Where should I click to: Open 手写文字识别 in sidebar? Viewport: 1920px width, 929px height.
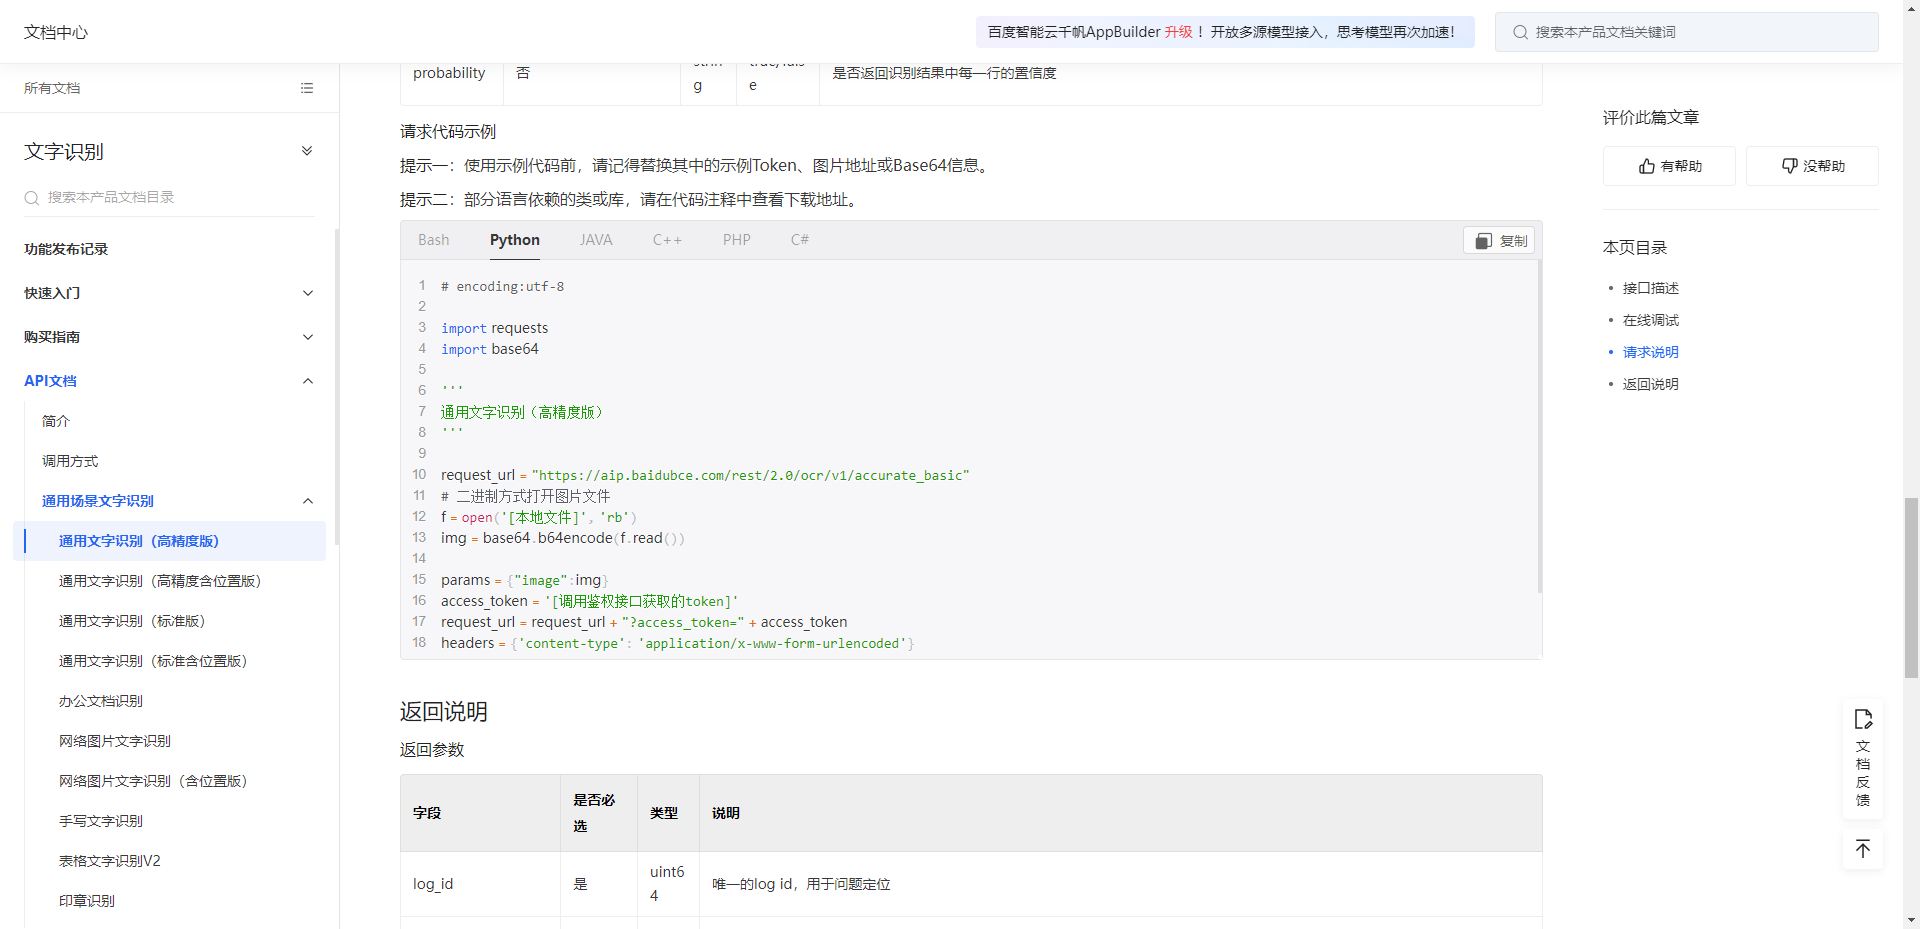click(x=101, y=821)
